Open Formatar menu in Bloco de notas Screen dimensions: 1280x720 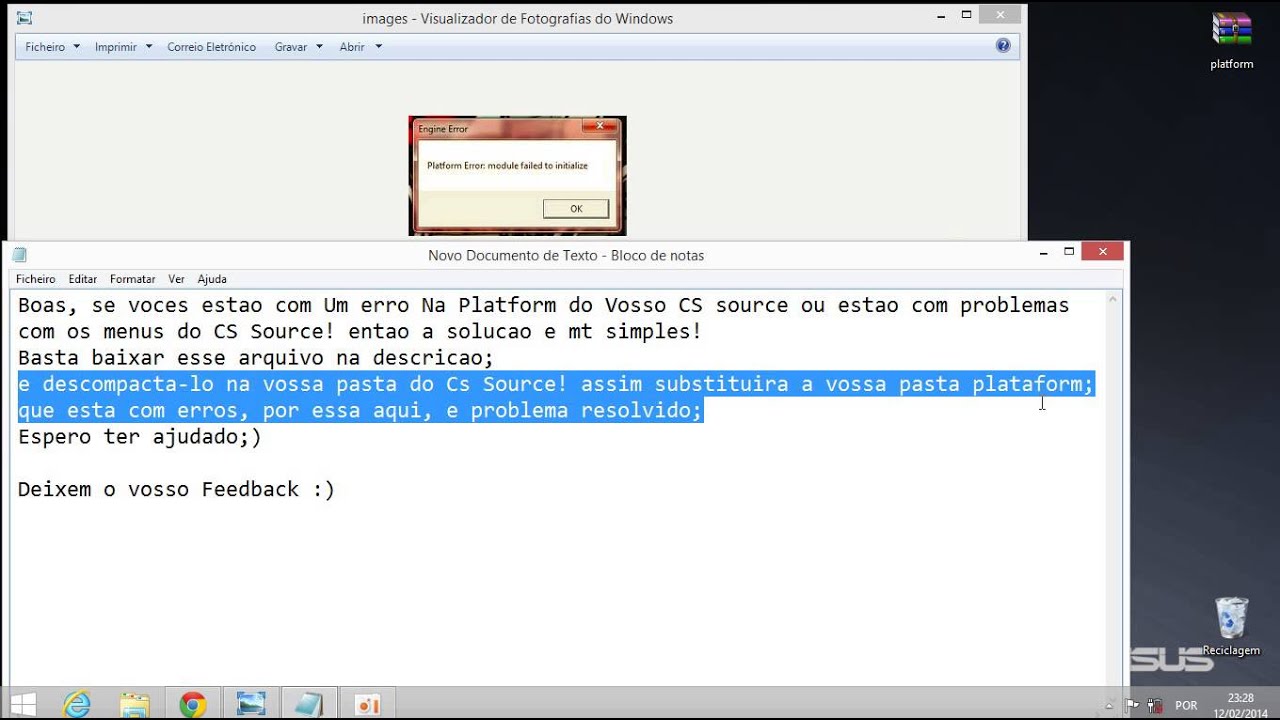[133, 279]
